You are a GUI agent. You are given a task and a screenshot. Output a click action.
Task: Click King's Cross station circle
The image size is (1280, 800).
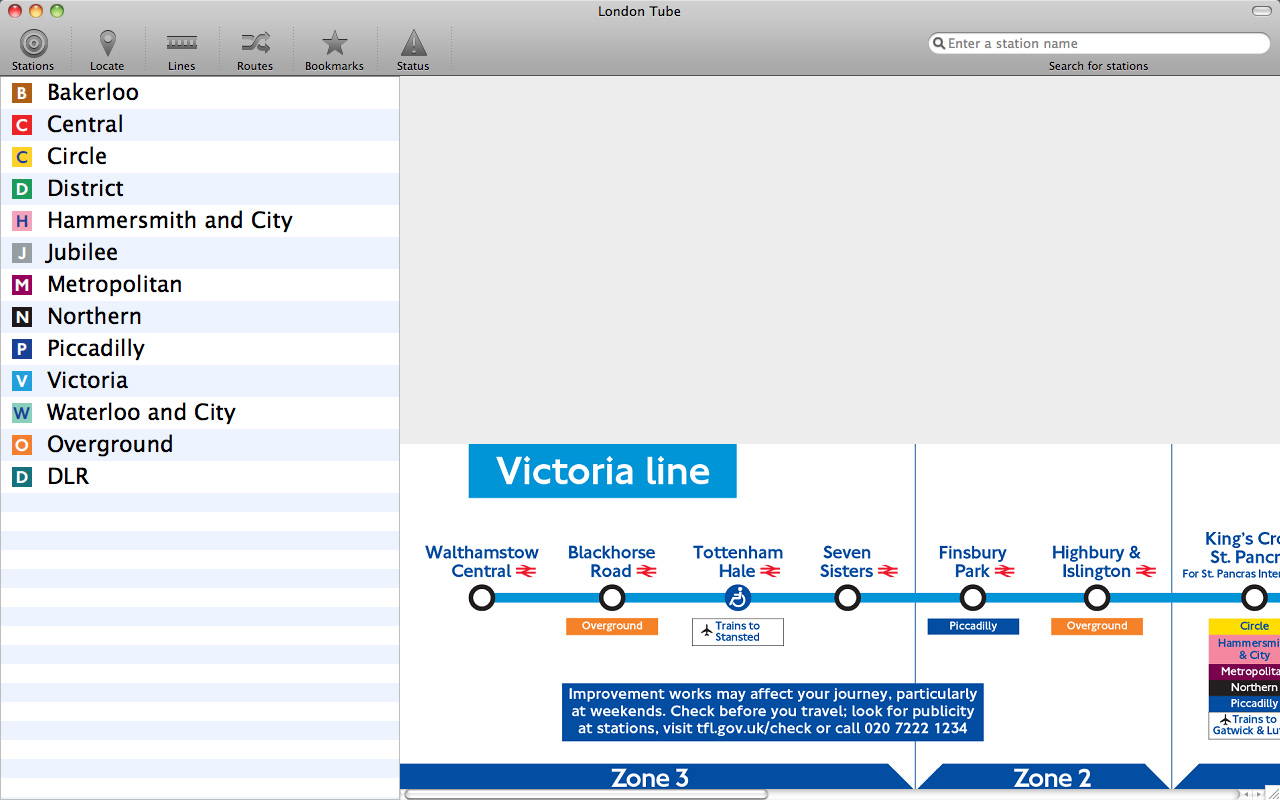pos(1254,598)
